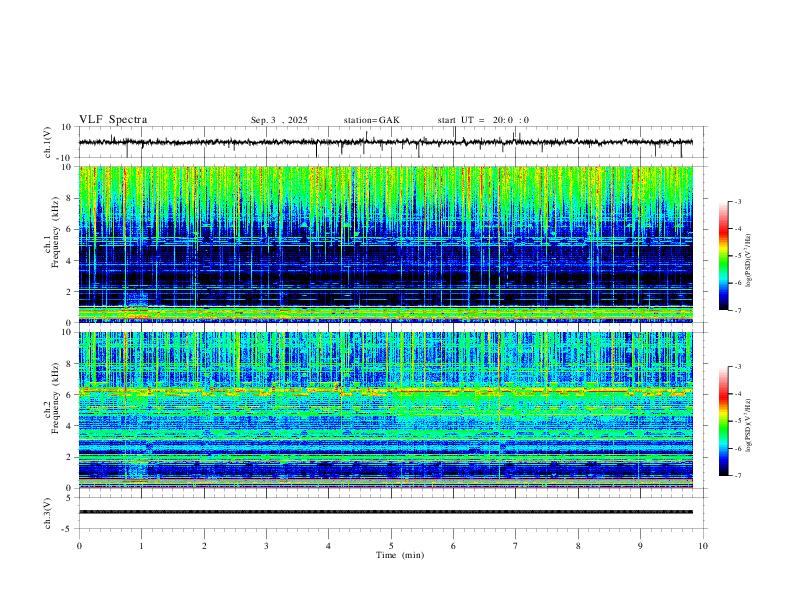Click time axis tick label "1"
Image resolution: width=792 pixels, height=612 pixels.
(141, 546)
